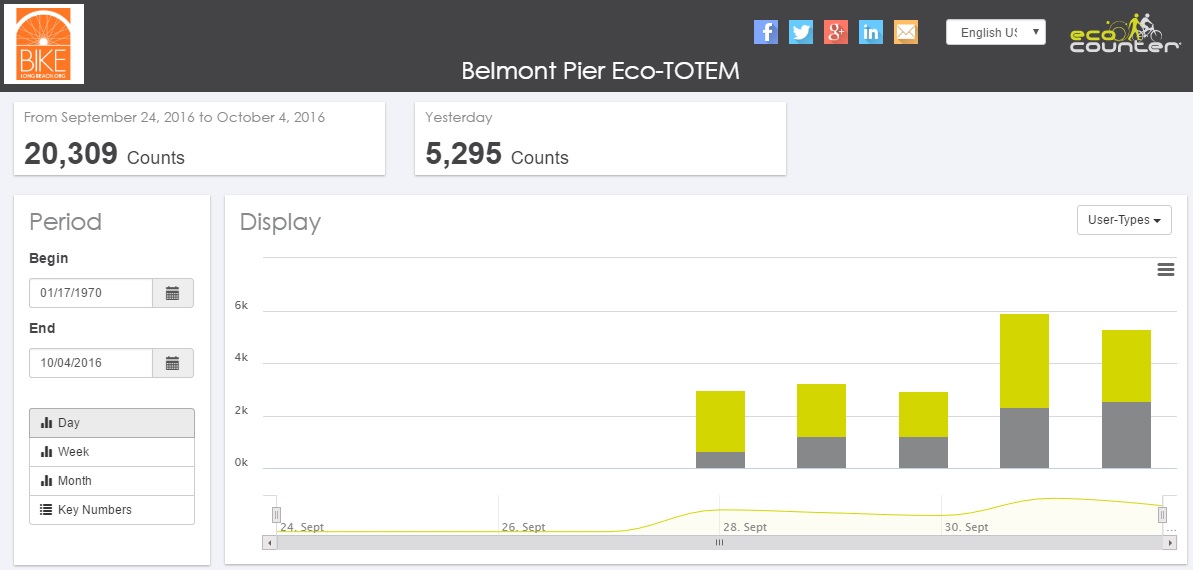Switch to Month view
This screenshot has height=570, width=1193.
[112, 481]
